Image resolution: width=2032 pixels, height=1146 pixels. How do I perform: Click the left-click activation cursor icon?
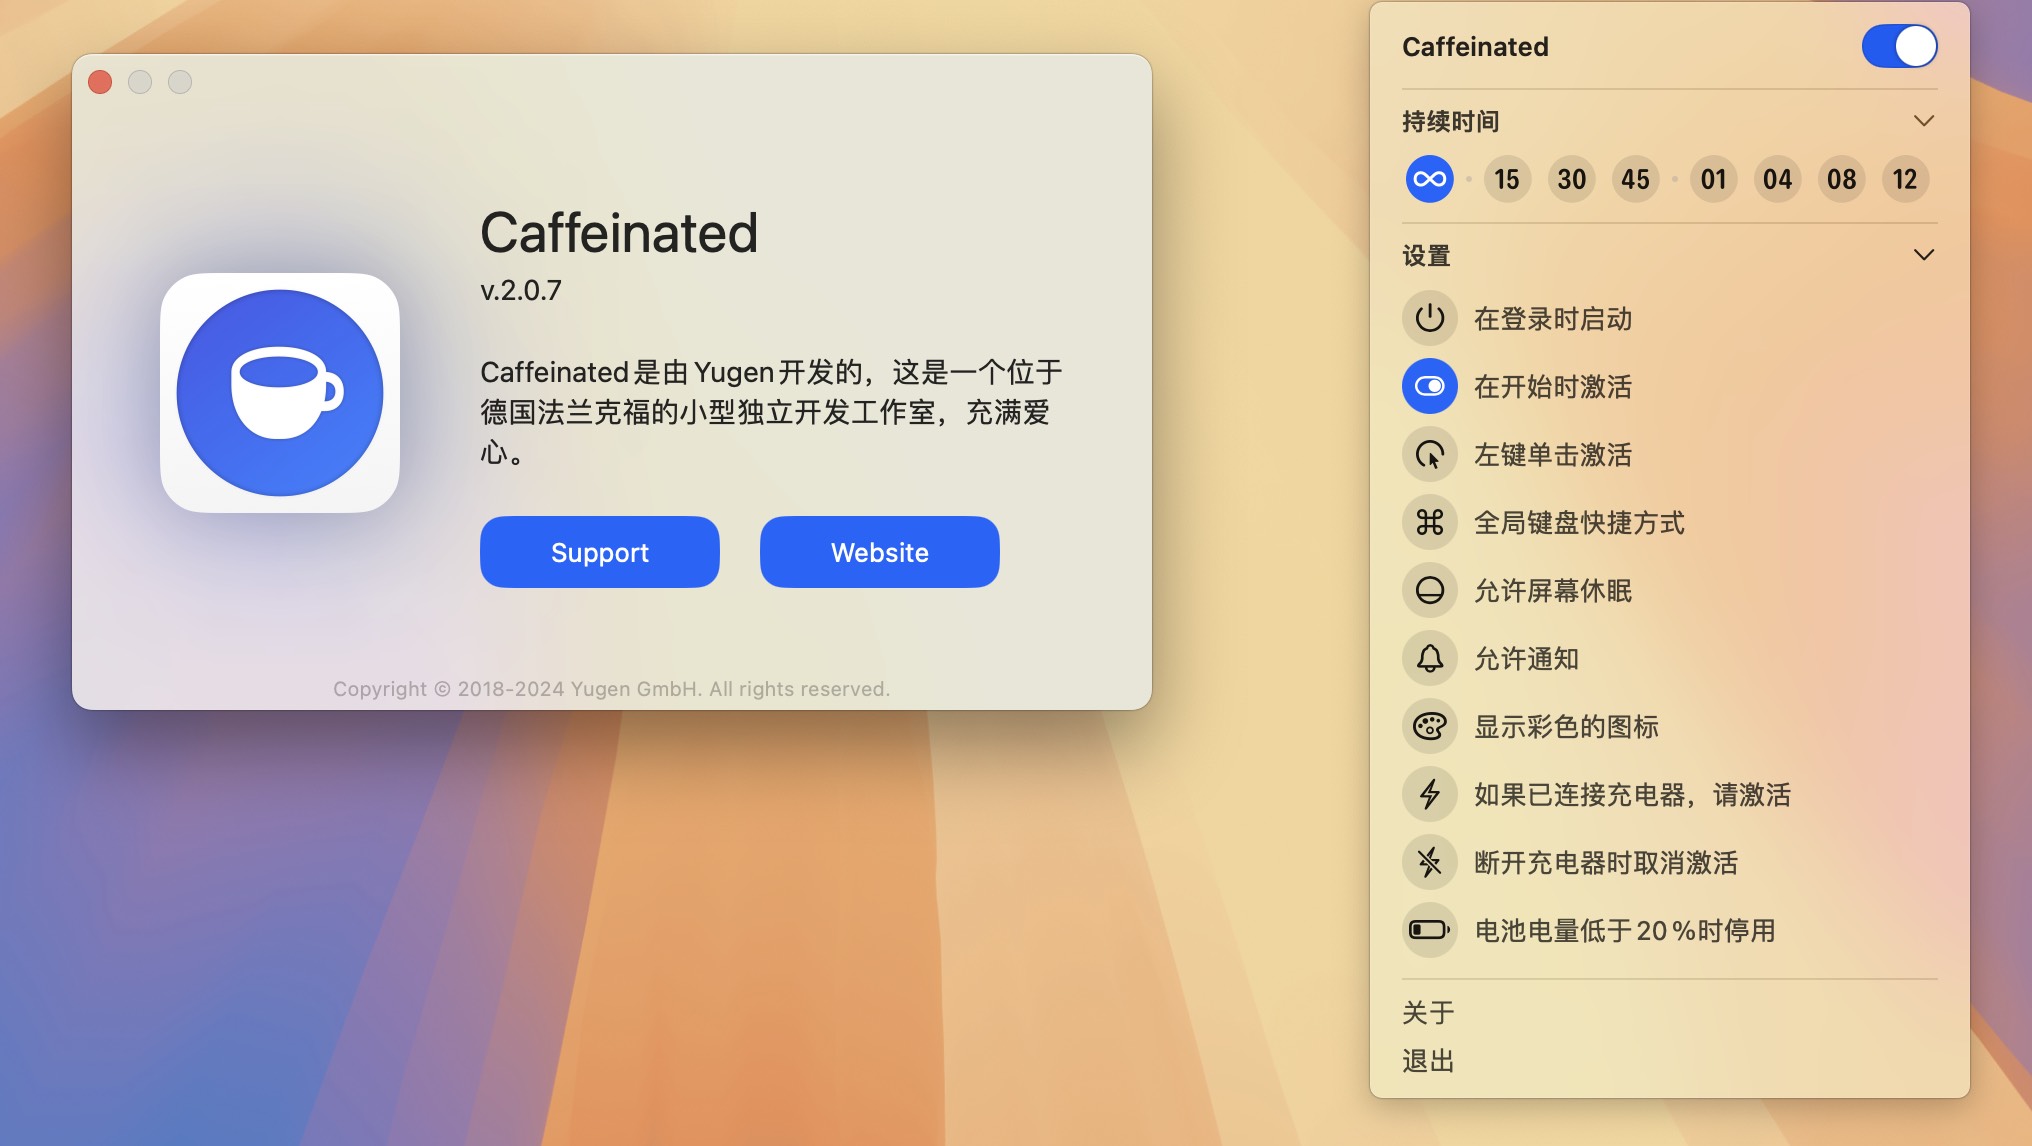(1430, 455)
